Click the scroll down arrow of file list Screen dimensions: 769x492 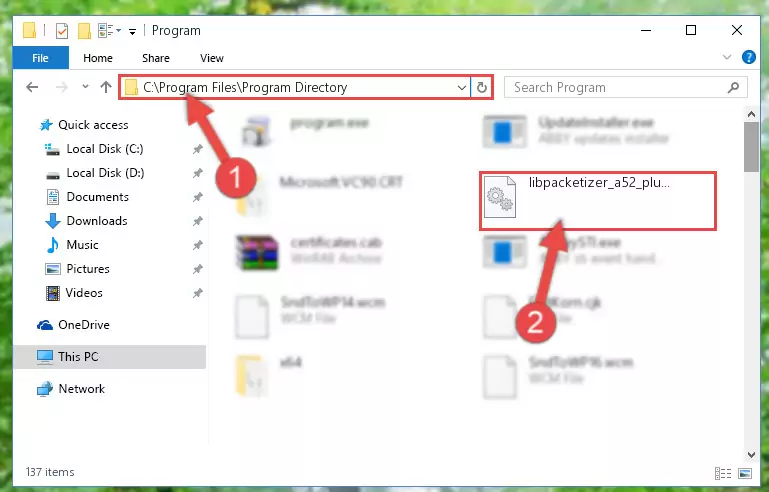click(751, 455)
